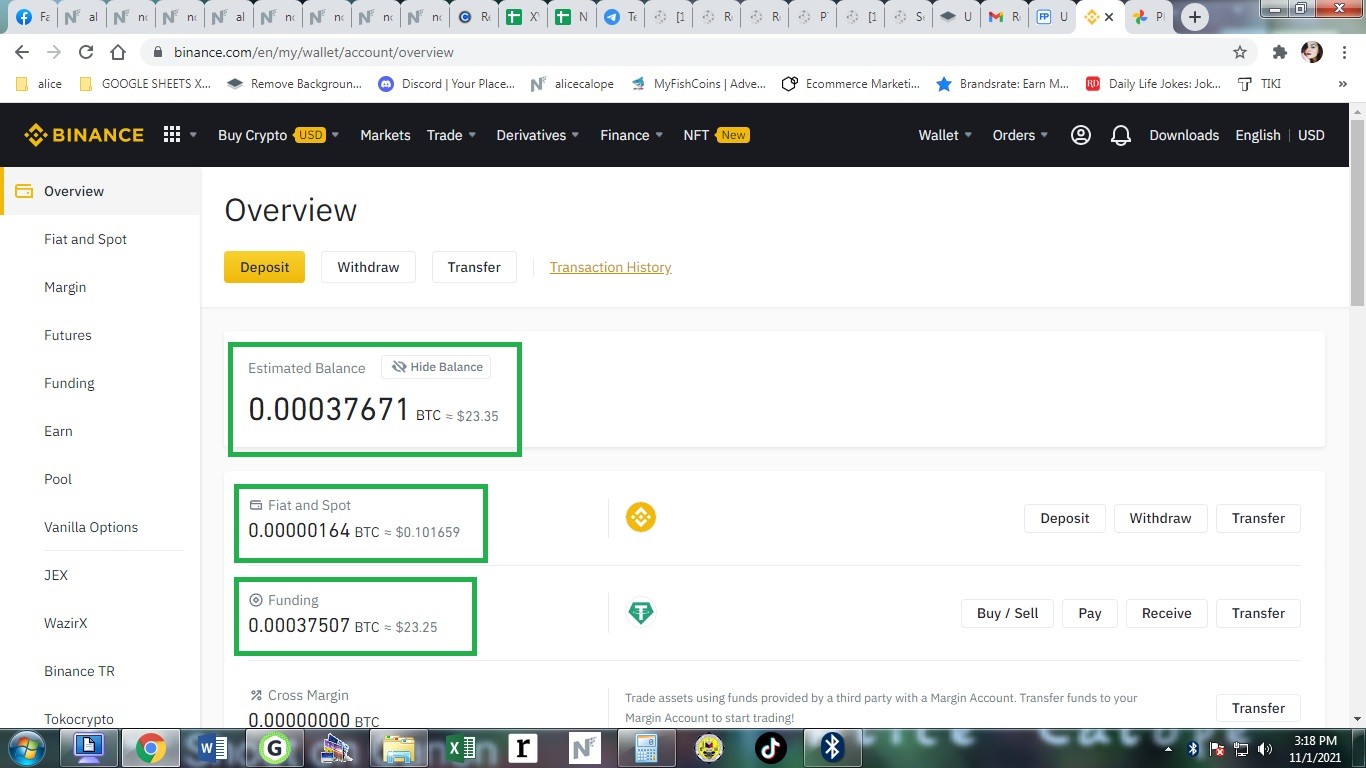Click Buy / Sell in the Funding row

coord(1007,613)
